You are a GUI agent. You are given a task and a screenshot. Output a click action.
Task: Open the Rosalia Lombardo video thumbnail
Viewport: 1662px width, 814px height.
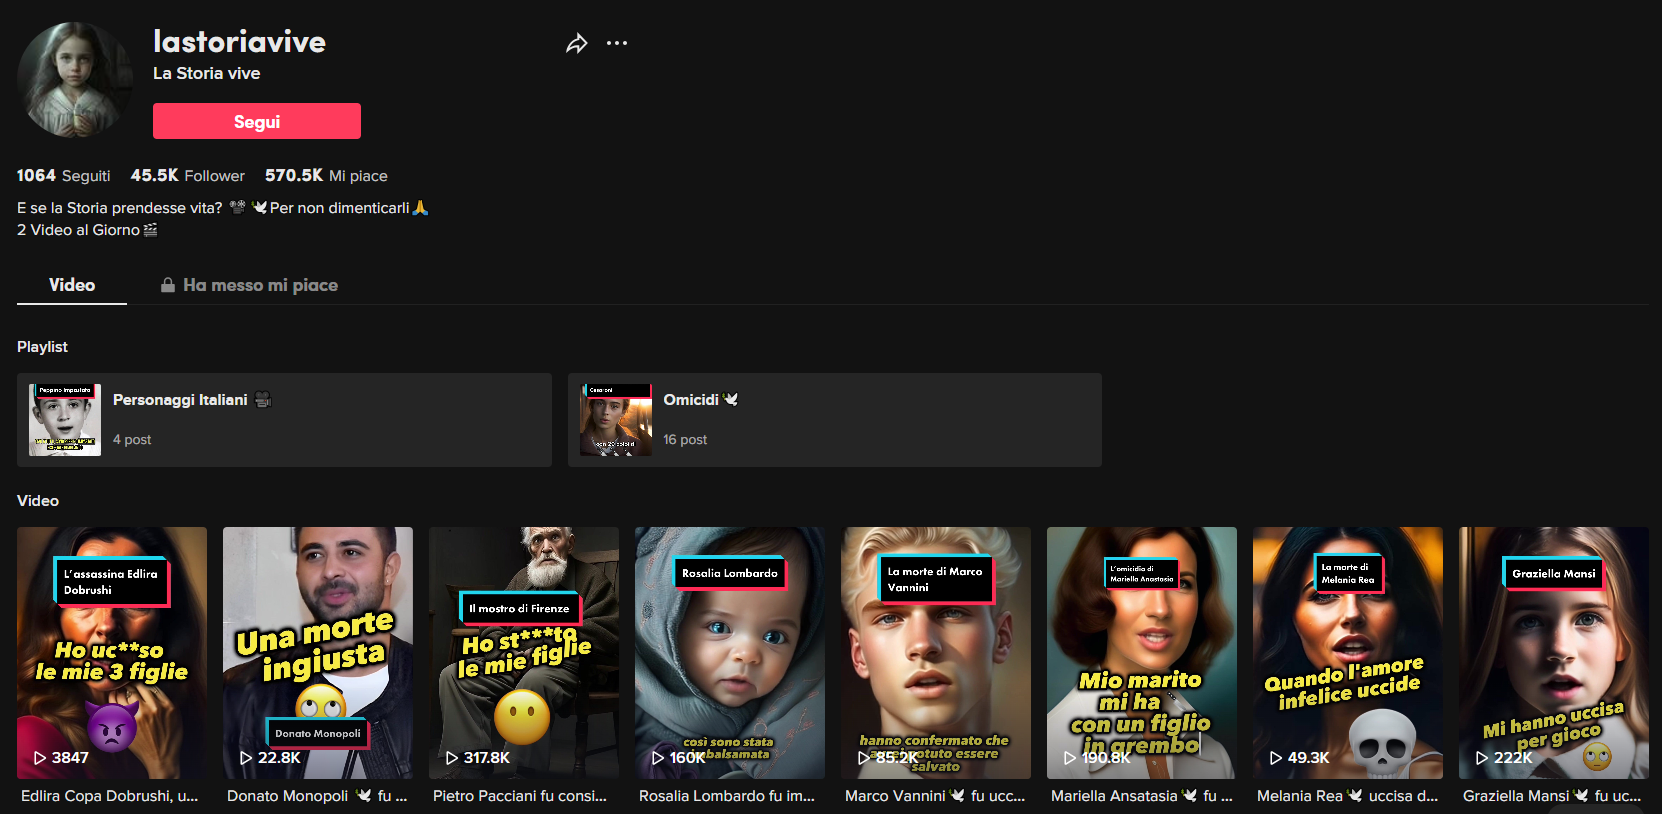click(x=729, y=652)
